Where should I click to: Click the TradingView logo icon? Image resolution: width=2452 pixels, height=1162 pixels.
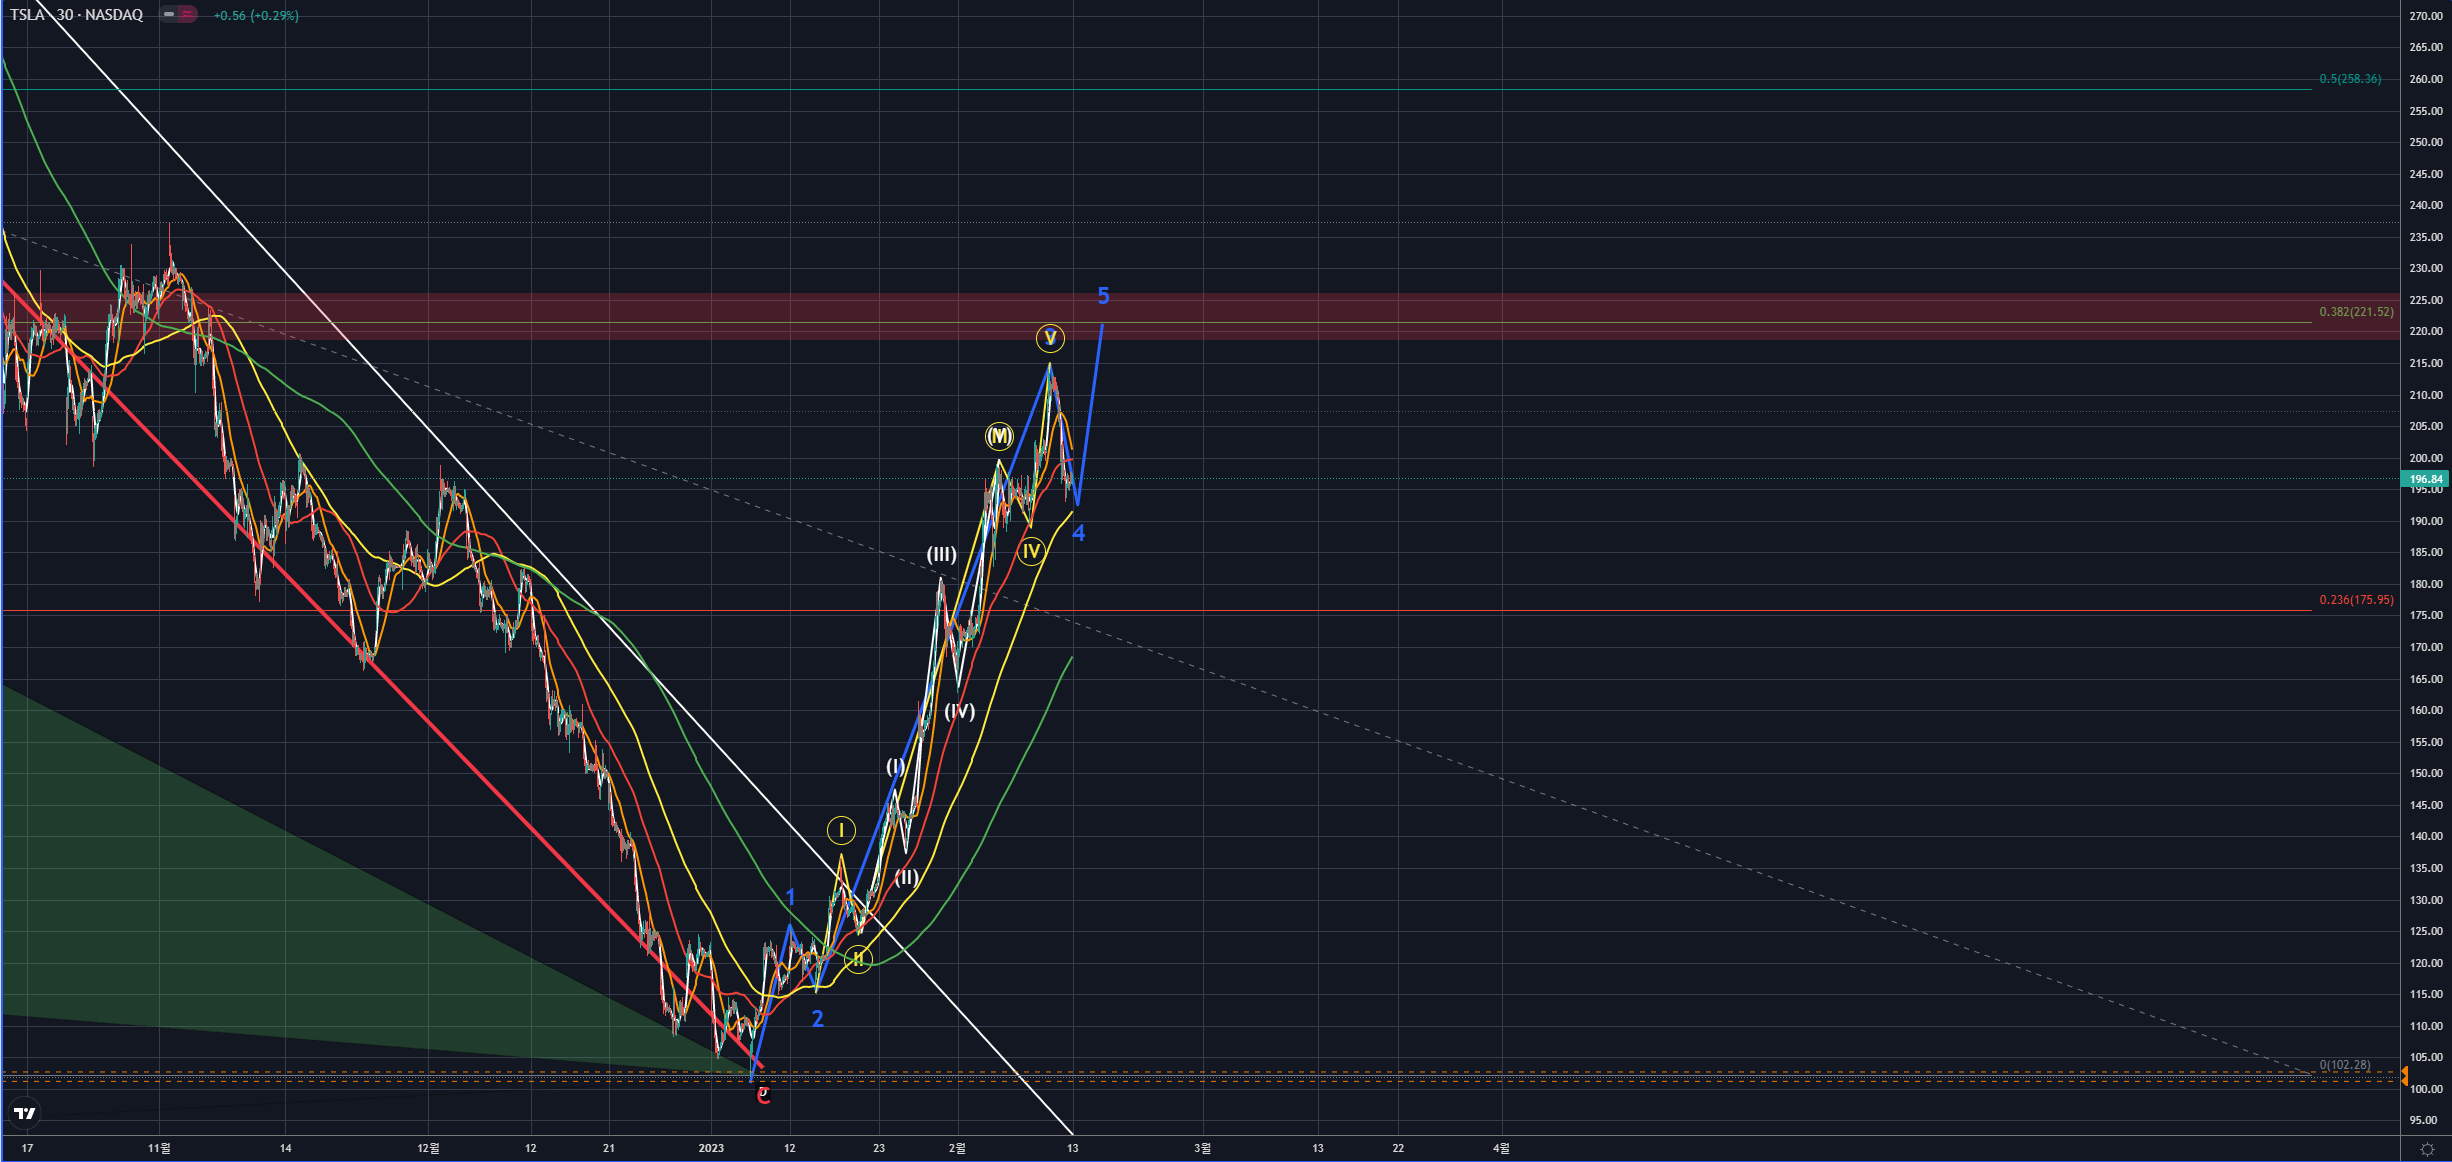tap(25, 1113)
